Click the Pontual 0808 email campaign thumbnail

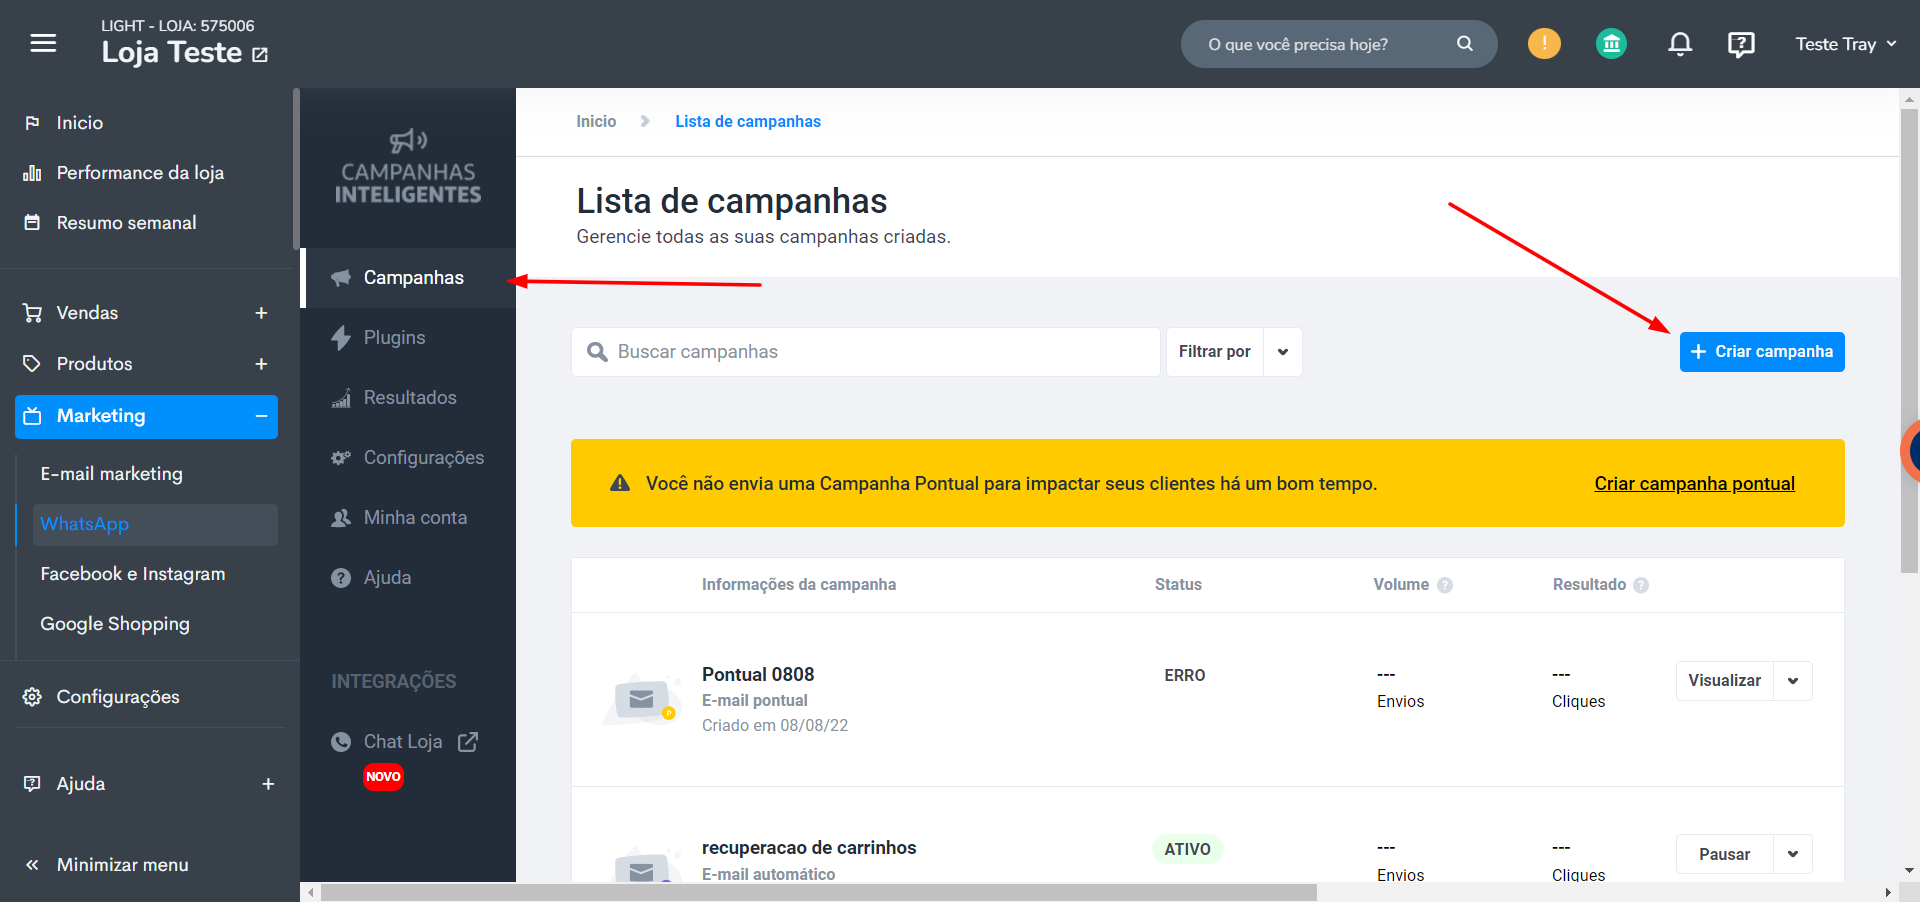[640, 699]
